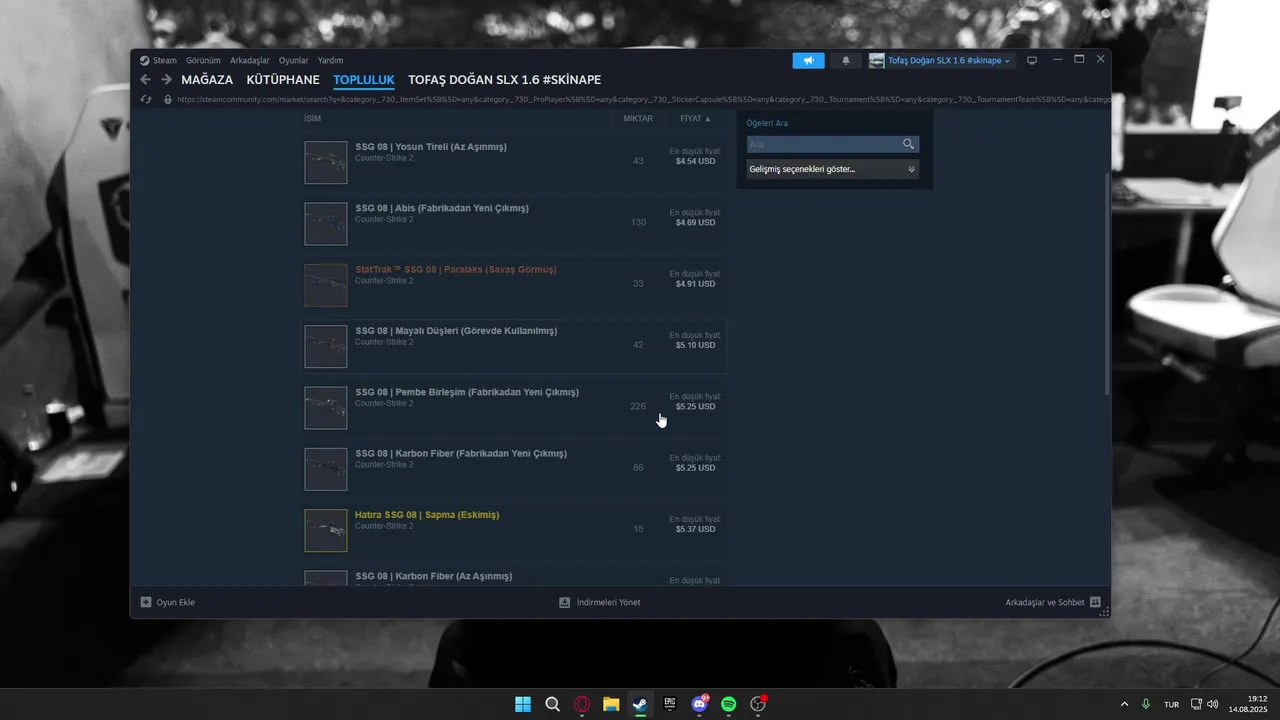This screenshot has width=1280, height=720.
Task: Open StatTrak SSG 08 | Paralaks listing
Action: pyautogui.click(x=515, y=285)
